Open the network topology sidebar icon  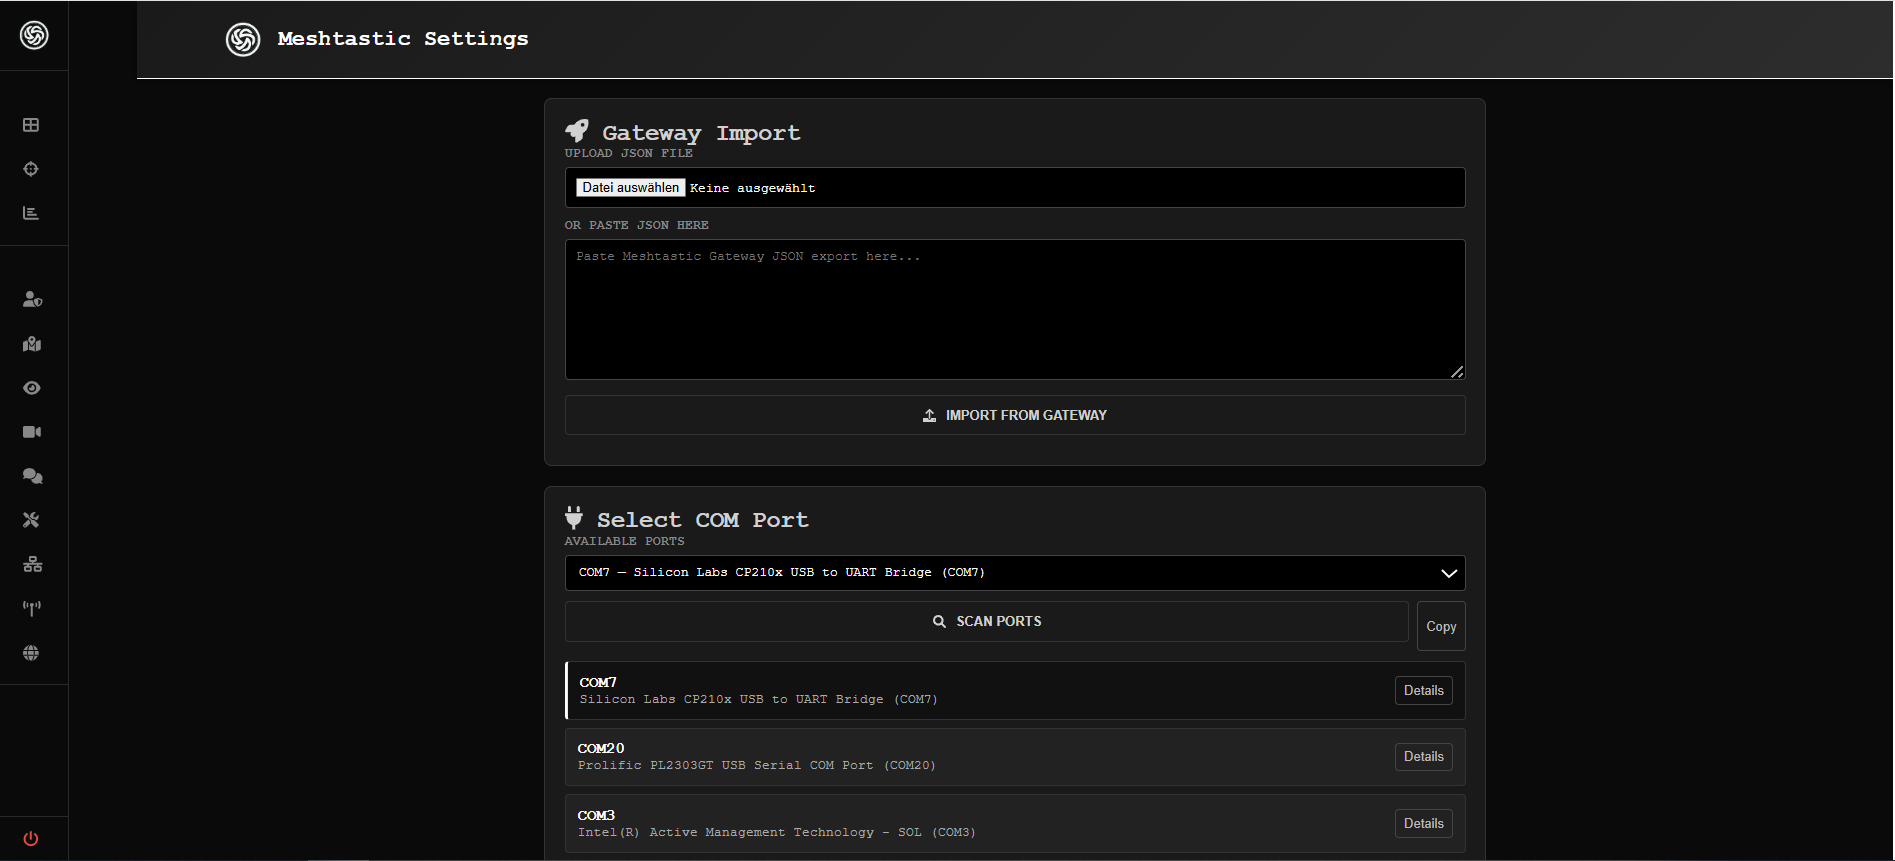coord(32,564)
